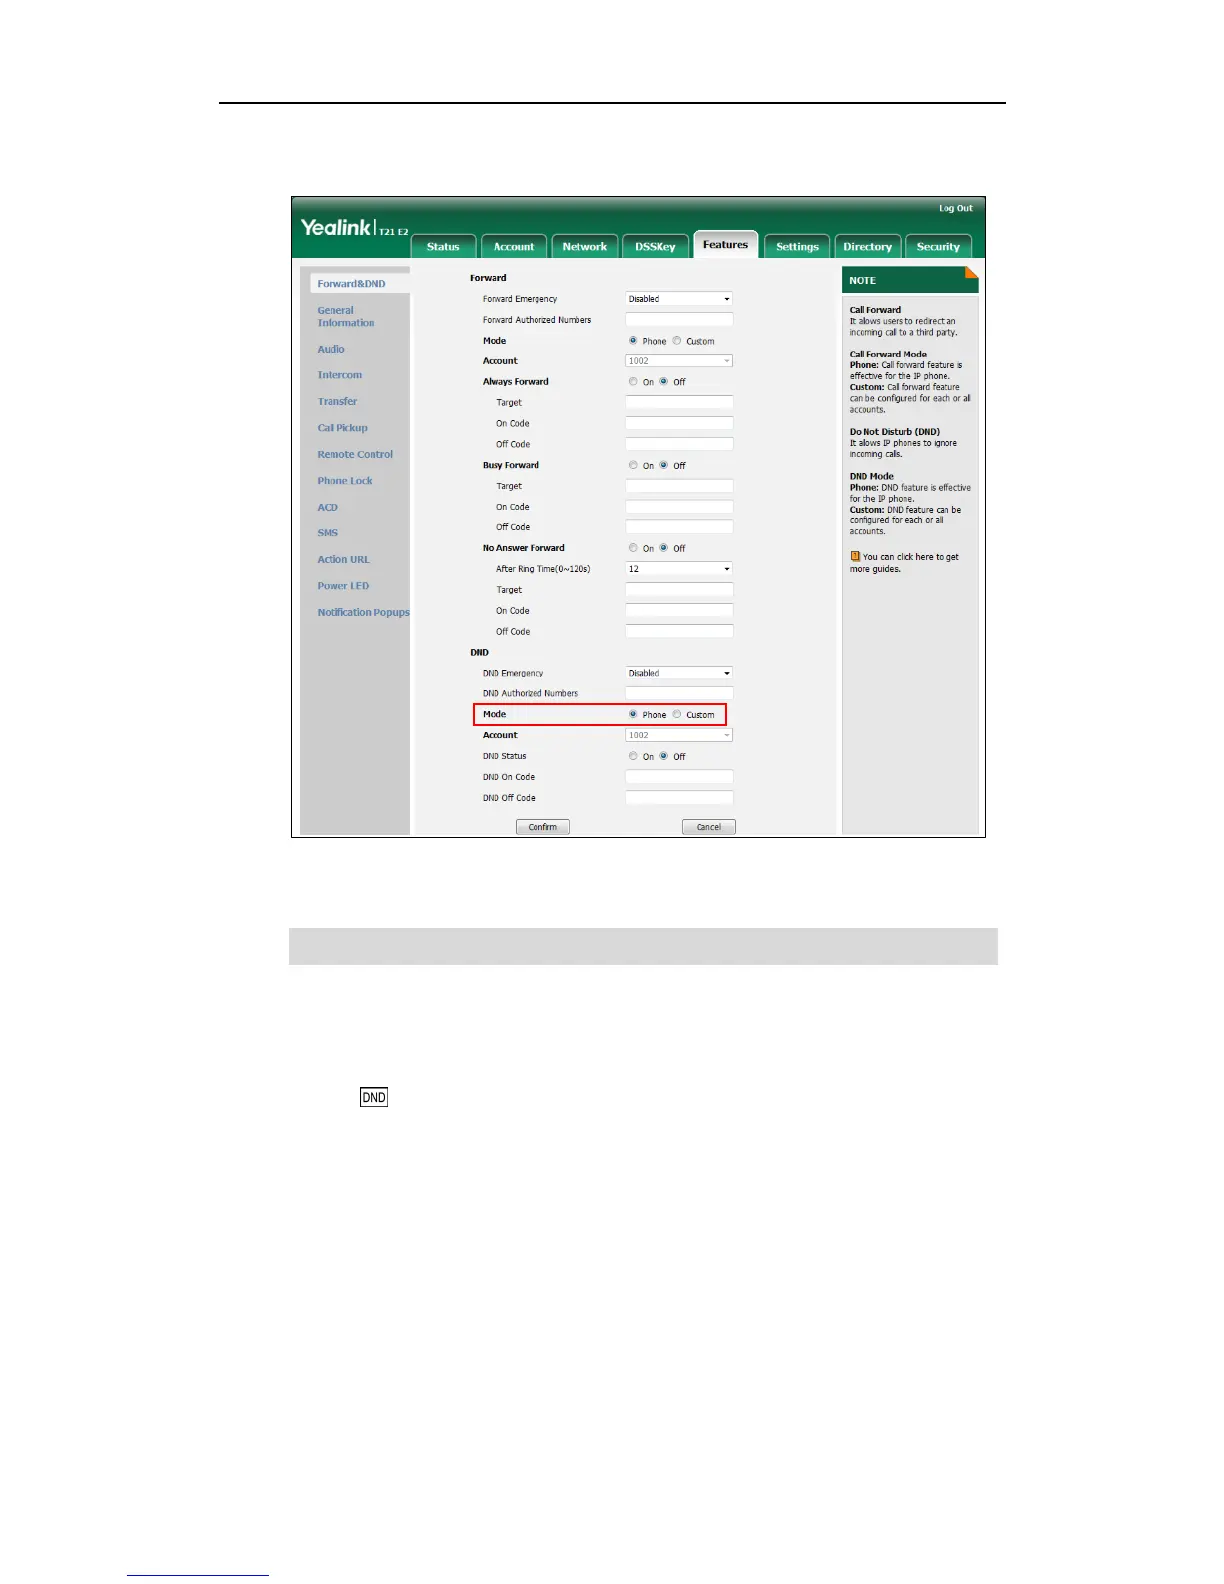This screenshot has width=1224, height=1584.
Task: Click the No Answer Forward Off Code field
Action: click(x=679, y=632)
